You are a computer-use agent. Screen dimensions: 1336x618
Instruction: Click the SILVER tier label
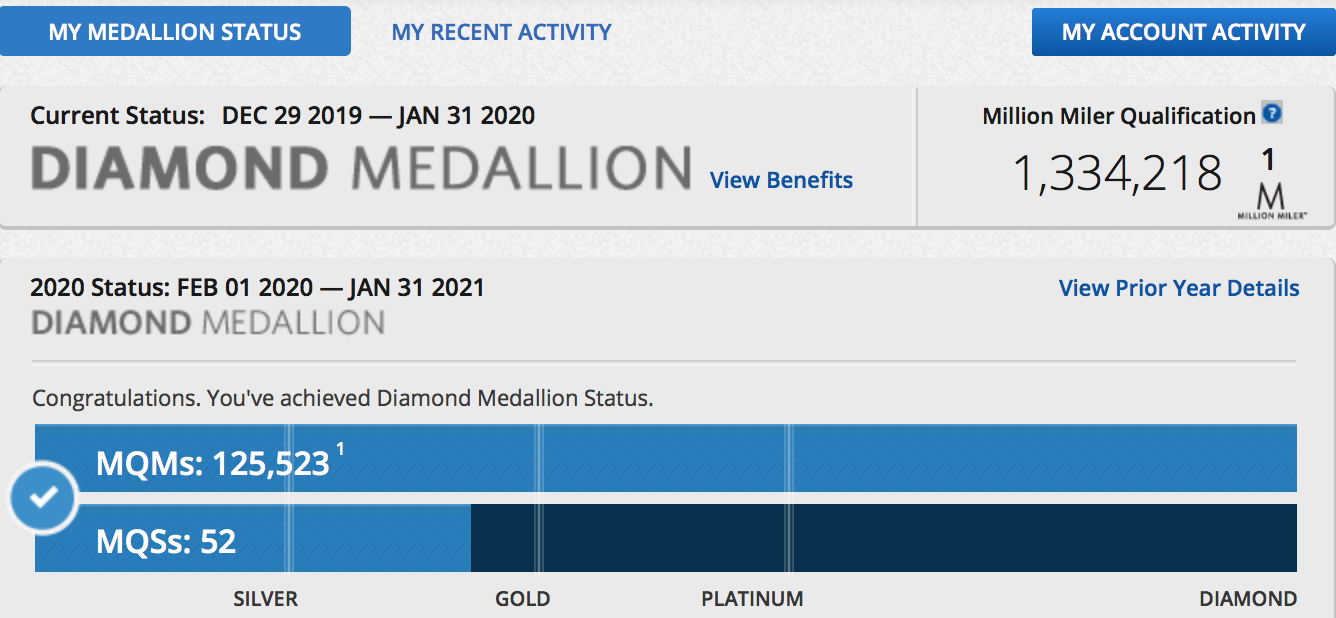pyautogui.click(x=266, y=599)
